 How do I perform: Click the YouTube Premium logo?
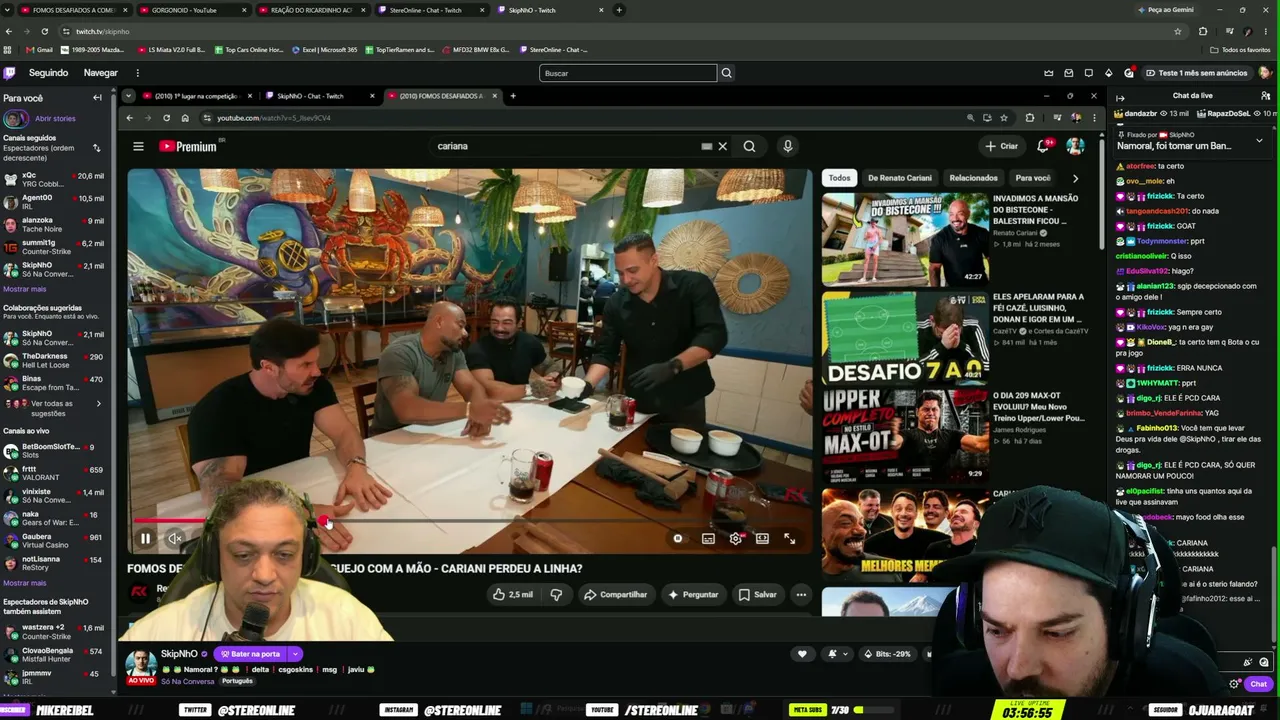188,146
